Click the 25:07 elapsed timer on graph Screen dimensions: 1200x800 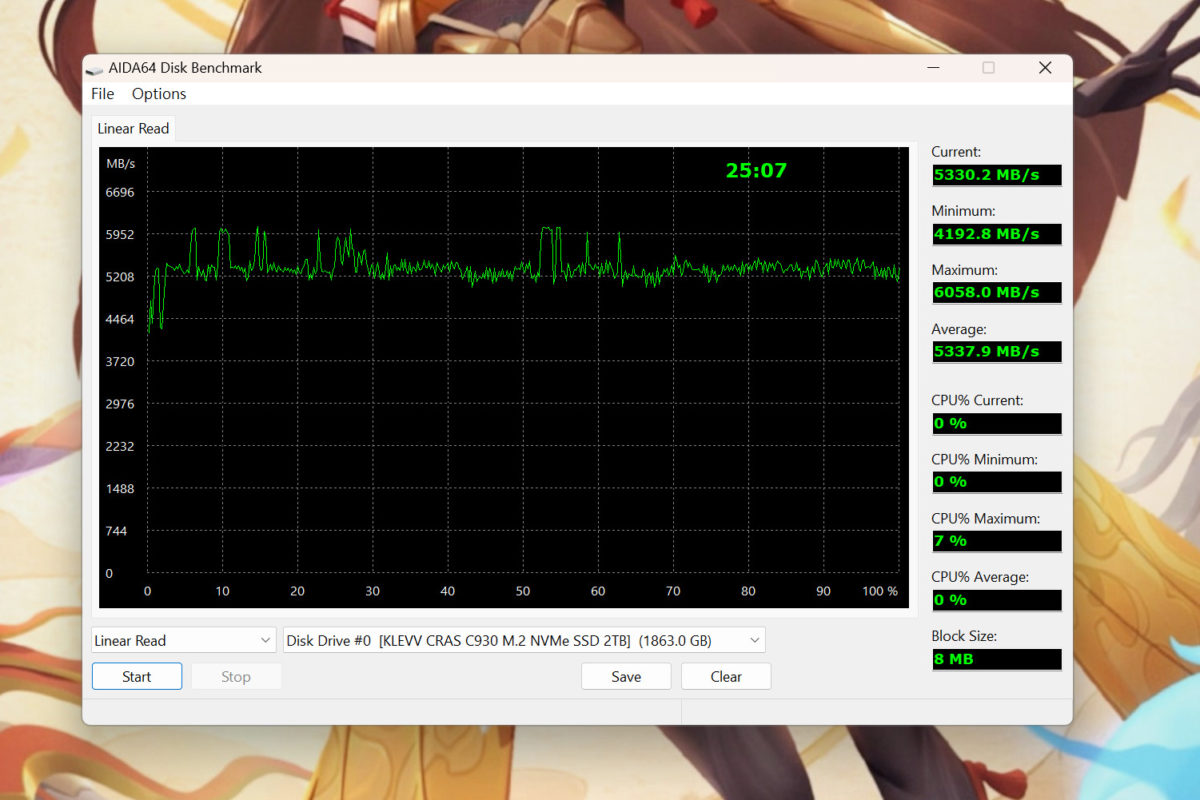click(756, 171)
